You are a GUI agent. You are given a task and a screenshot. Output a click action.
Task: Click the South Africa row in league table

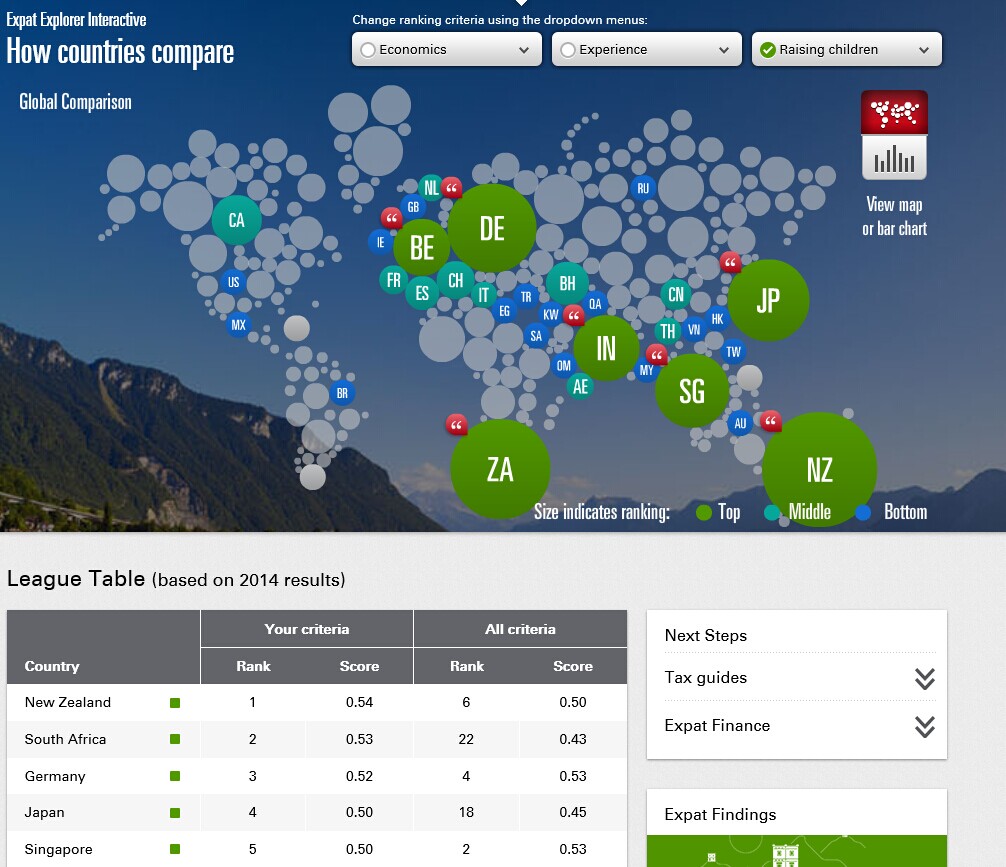[x=66, y=739]
